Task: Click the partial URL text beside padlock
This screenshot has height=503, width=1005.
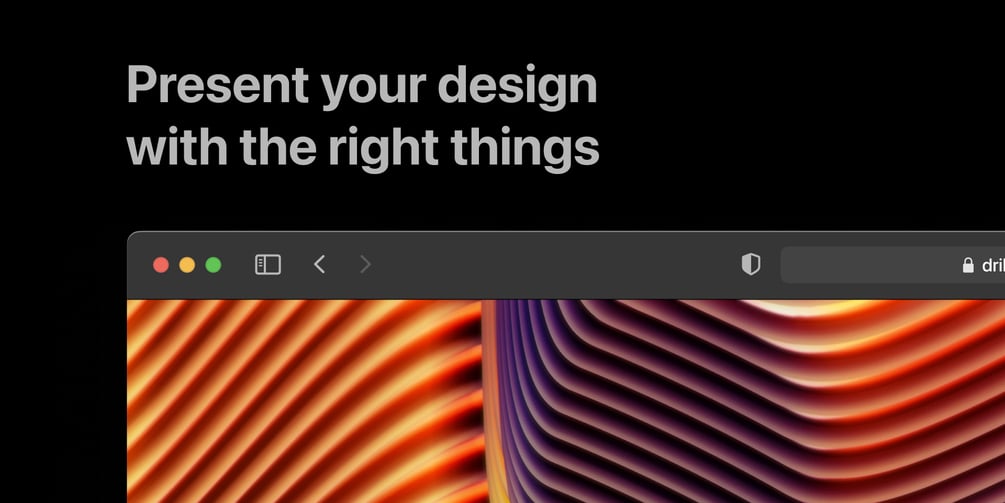Action: [993, 265]
